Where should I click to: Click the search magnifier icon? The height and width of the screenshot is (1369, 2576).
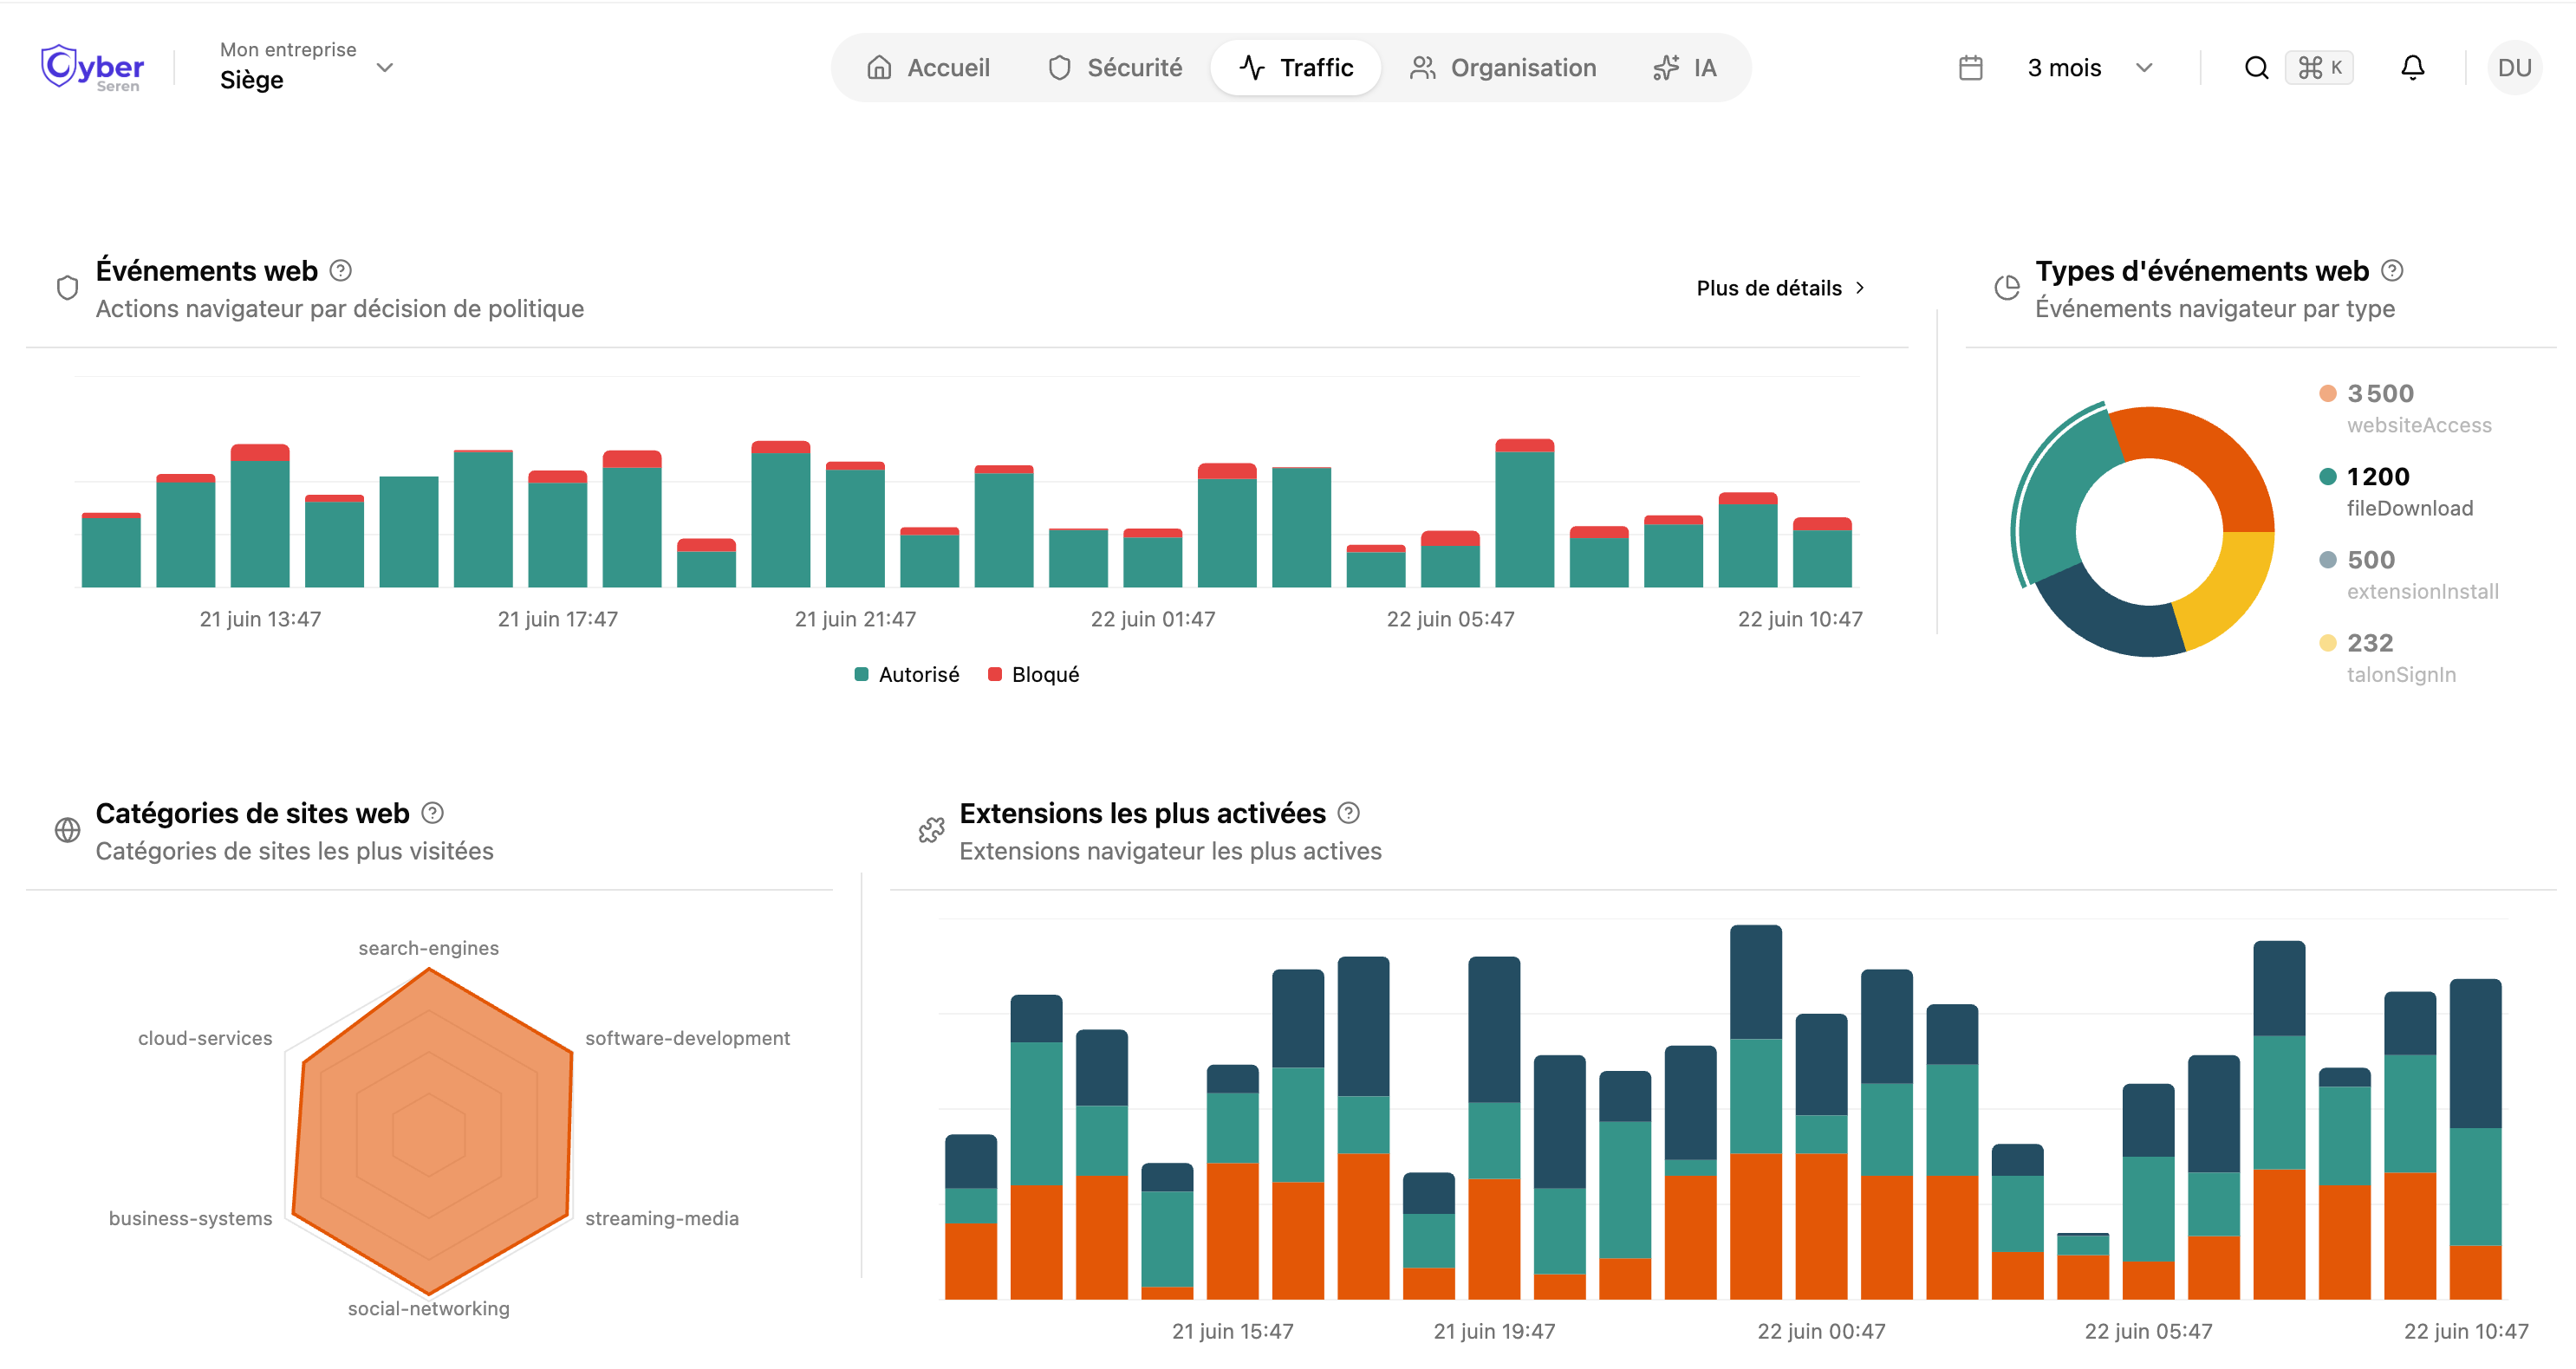2256,68
